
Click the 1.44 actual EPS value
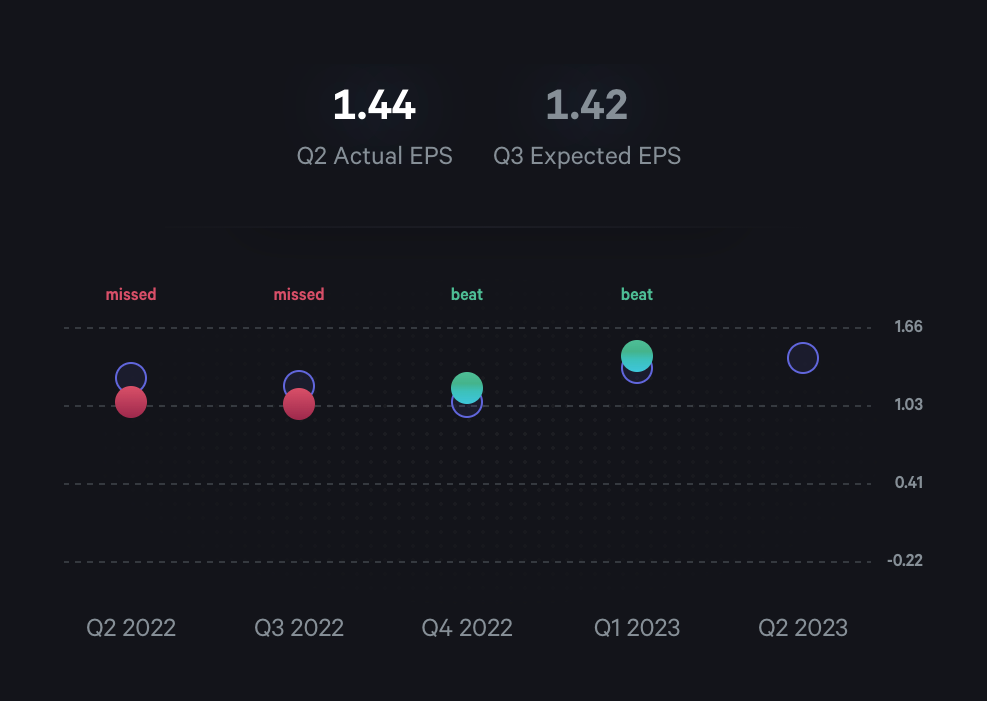pyautogui.click(x=374, y=105)
